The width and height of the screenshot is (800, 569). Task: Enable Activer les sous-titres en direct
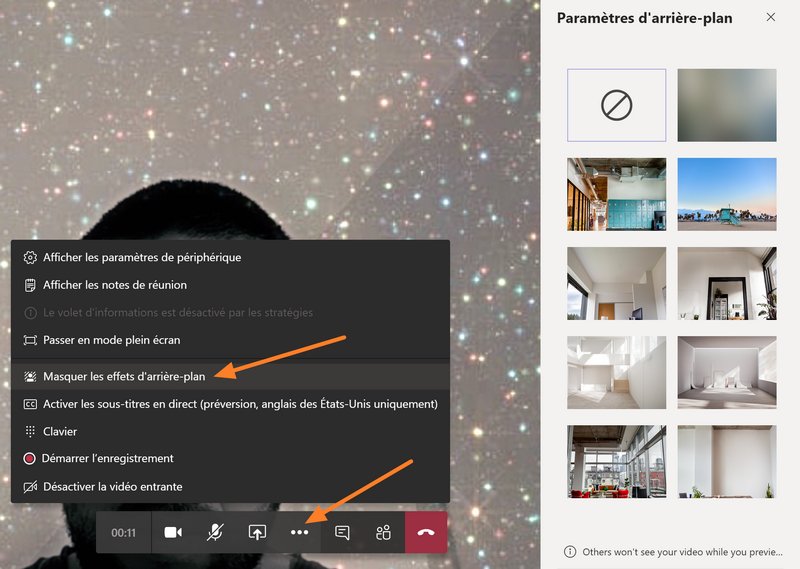coord(230,404)
